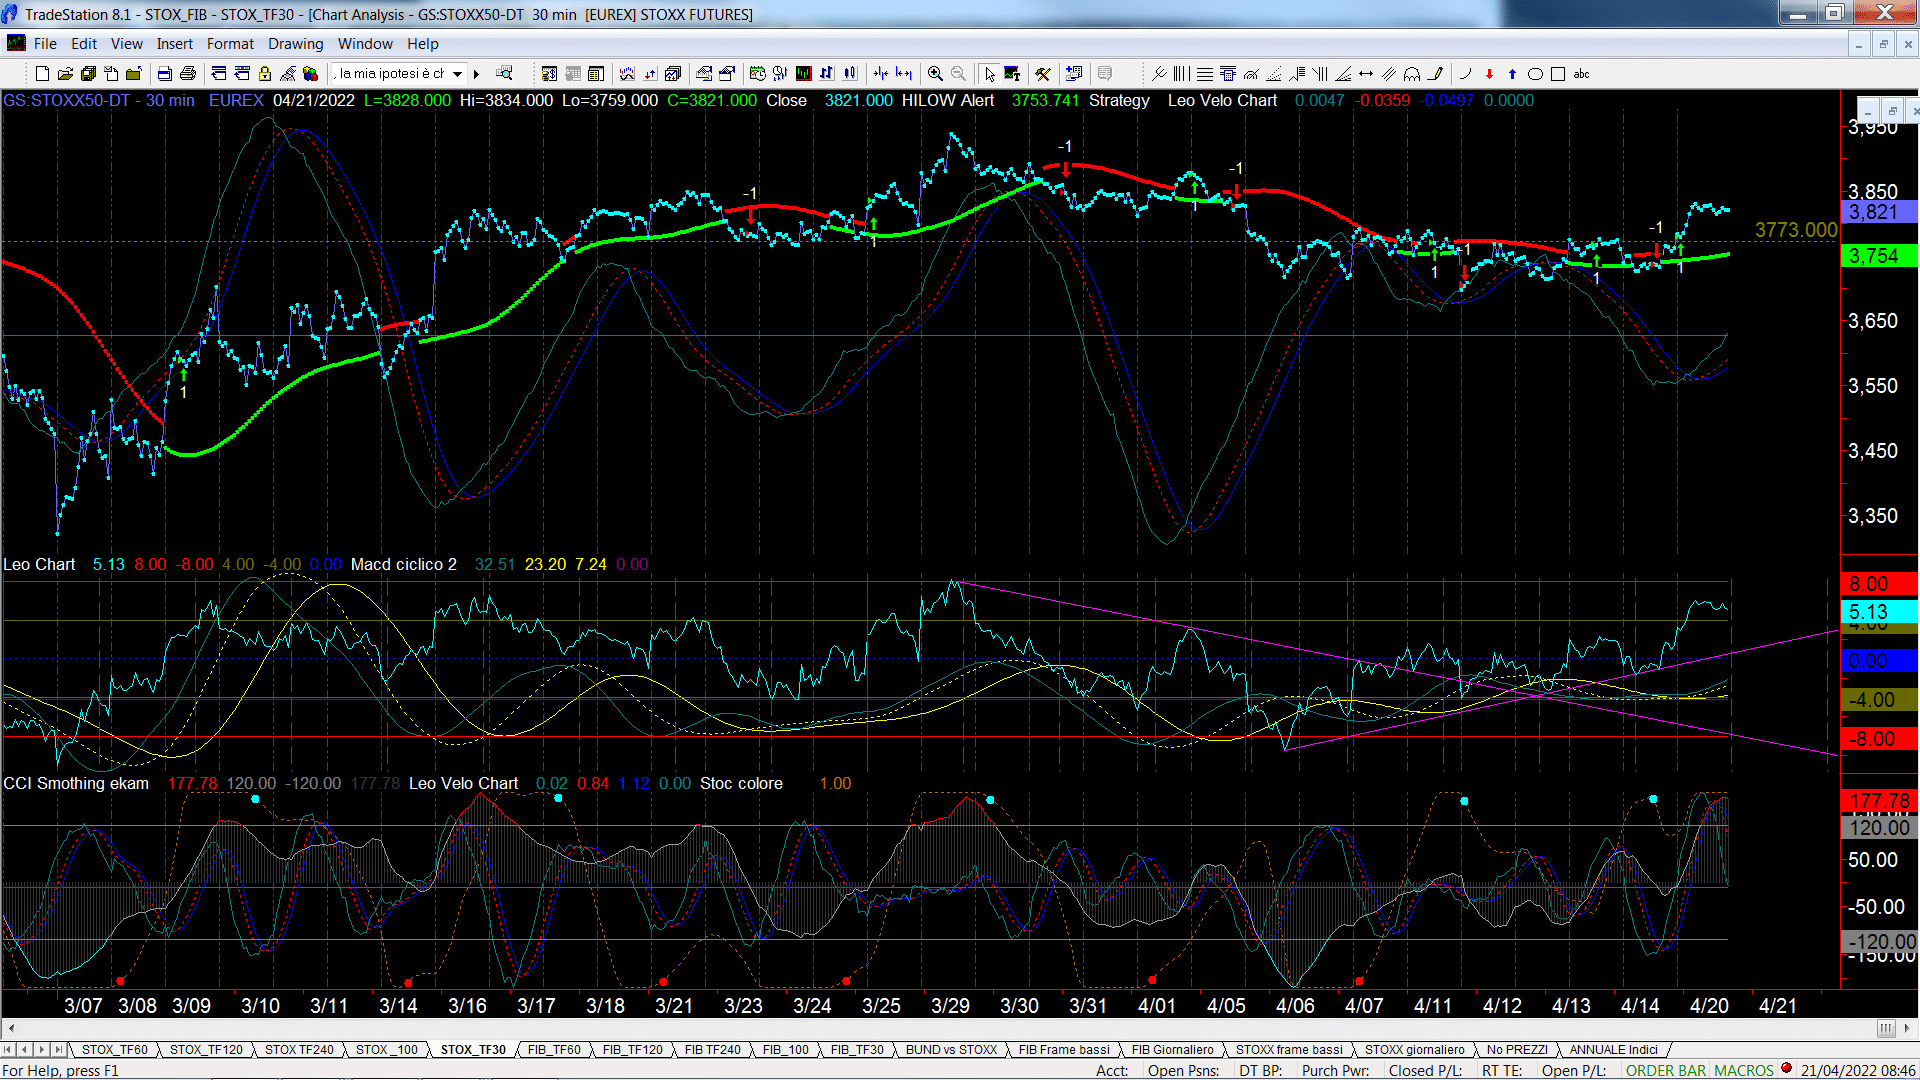This screenshot has width=1920, height=1080.
Task: Click the magnifier chart lookup icon
Action: click(x=504, y=73)
